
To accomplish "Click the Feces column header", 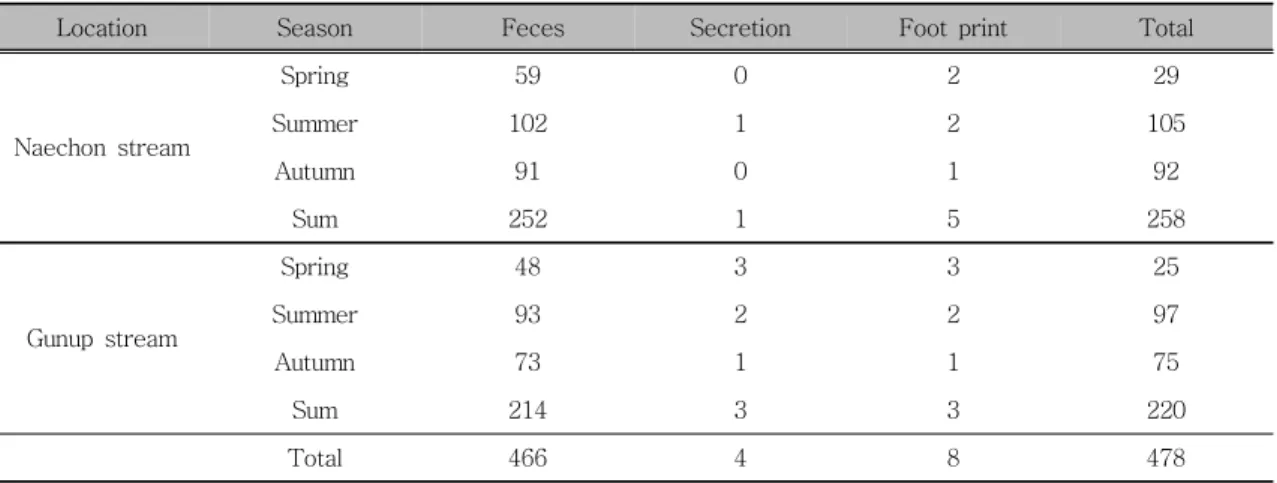I will point(531,29).
